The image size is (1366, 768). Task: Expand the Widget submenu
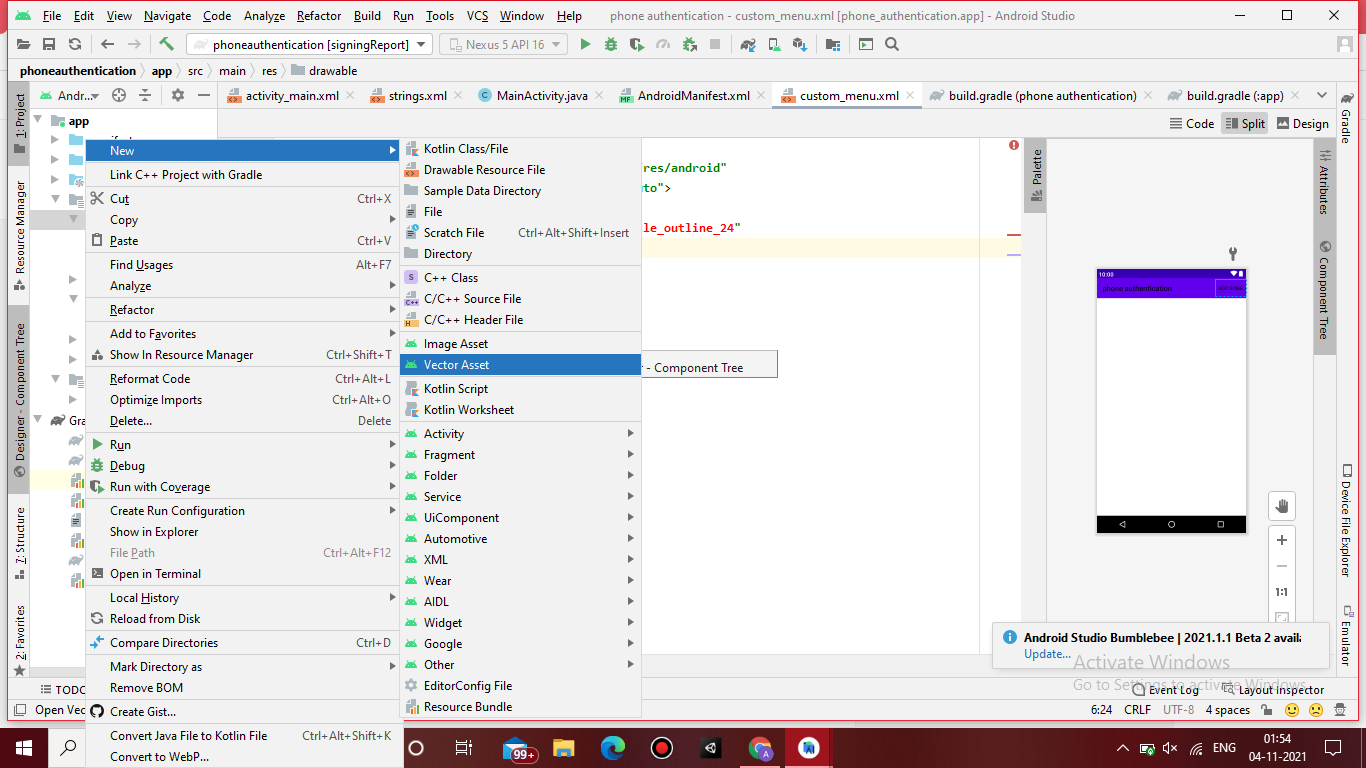[520, 623]
